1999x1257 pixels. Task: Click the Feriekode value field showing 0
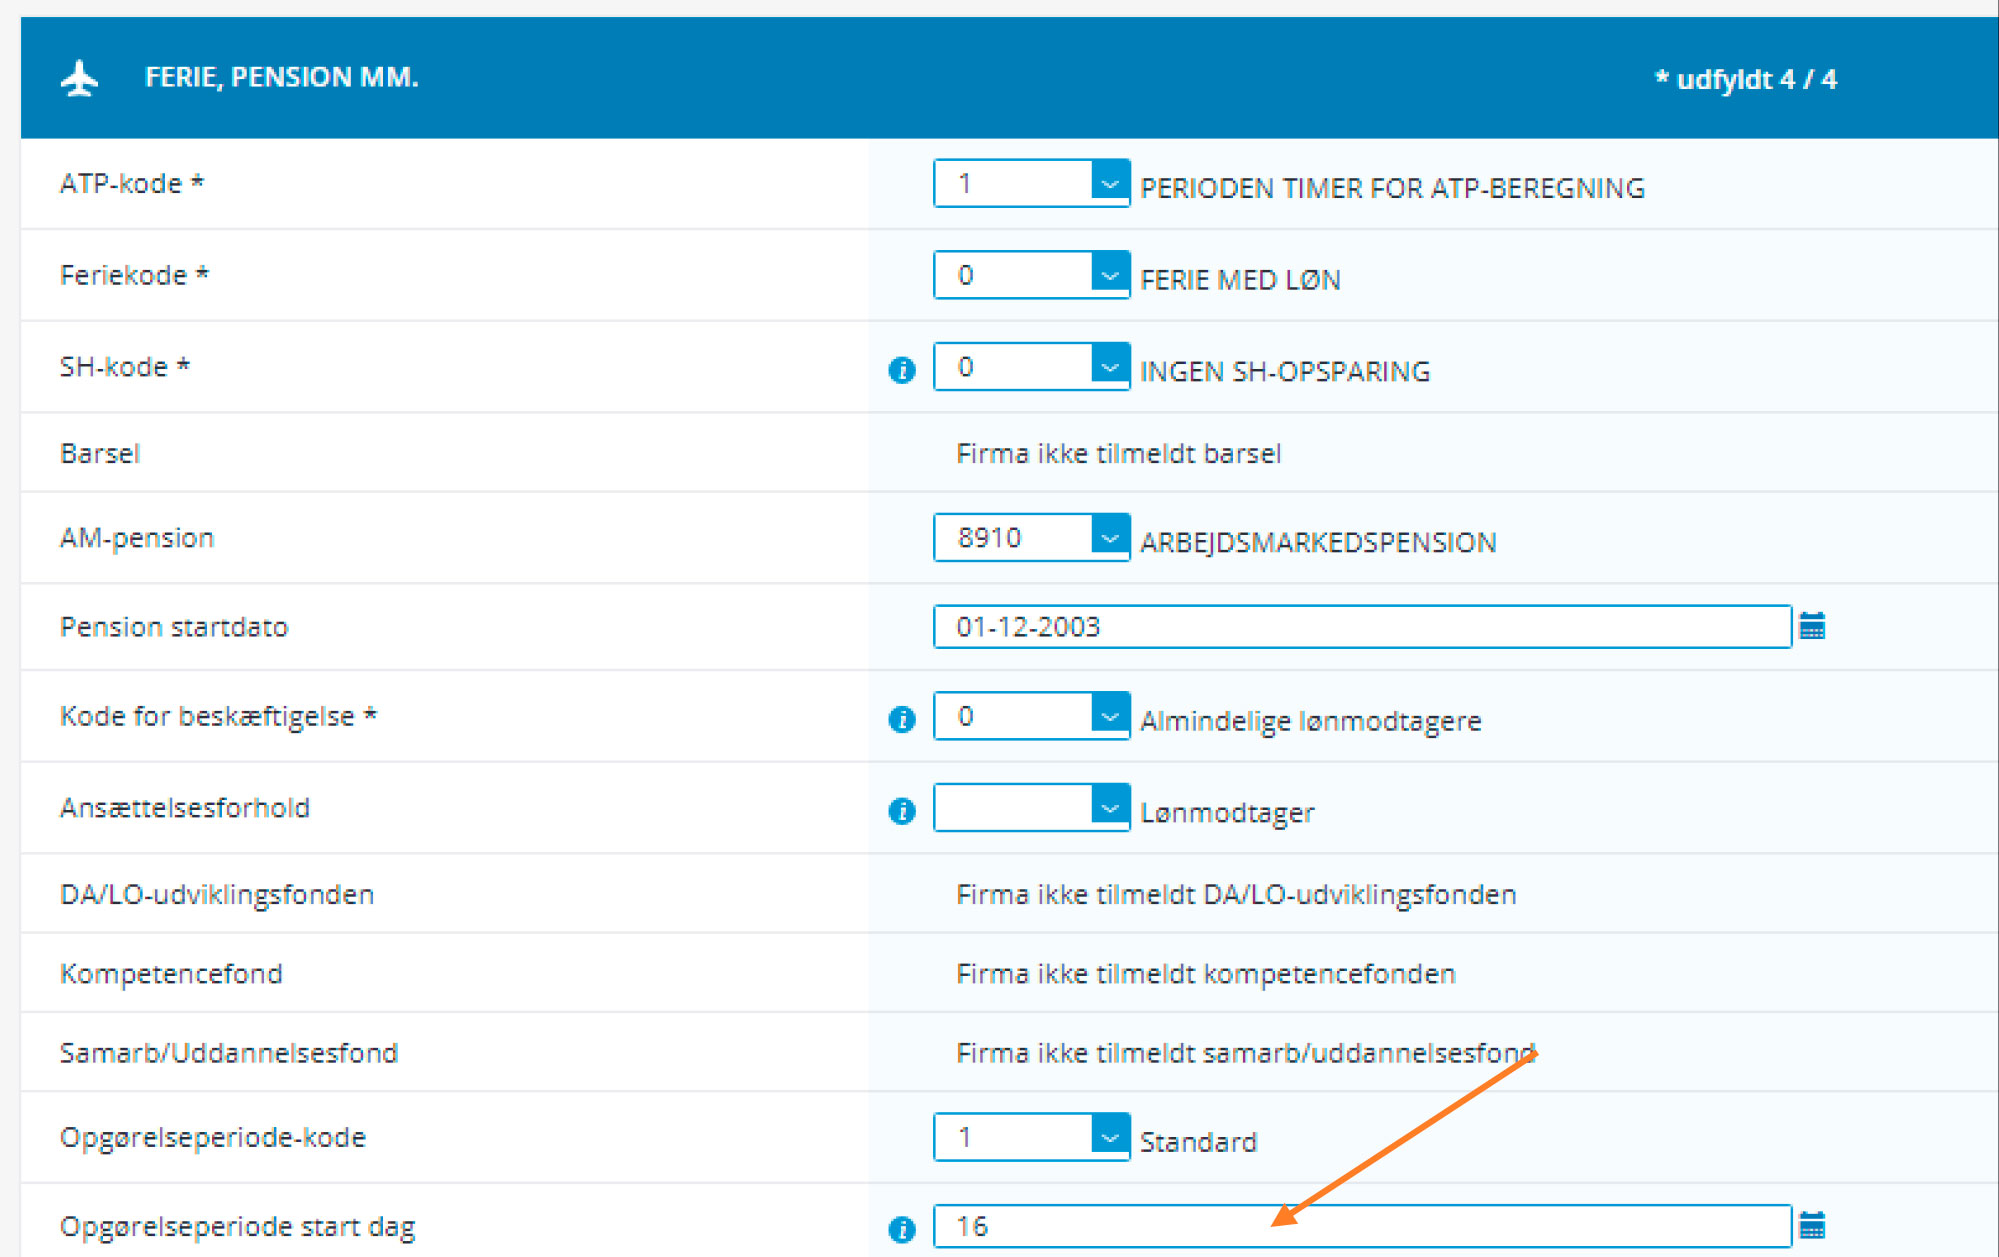click(x=1012, y=275)
